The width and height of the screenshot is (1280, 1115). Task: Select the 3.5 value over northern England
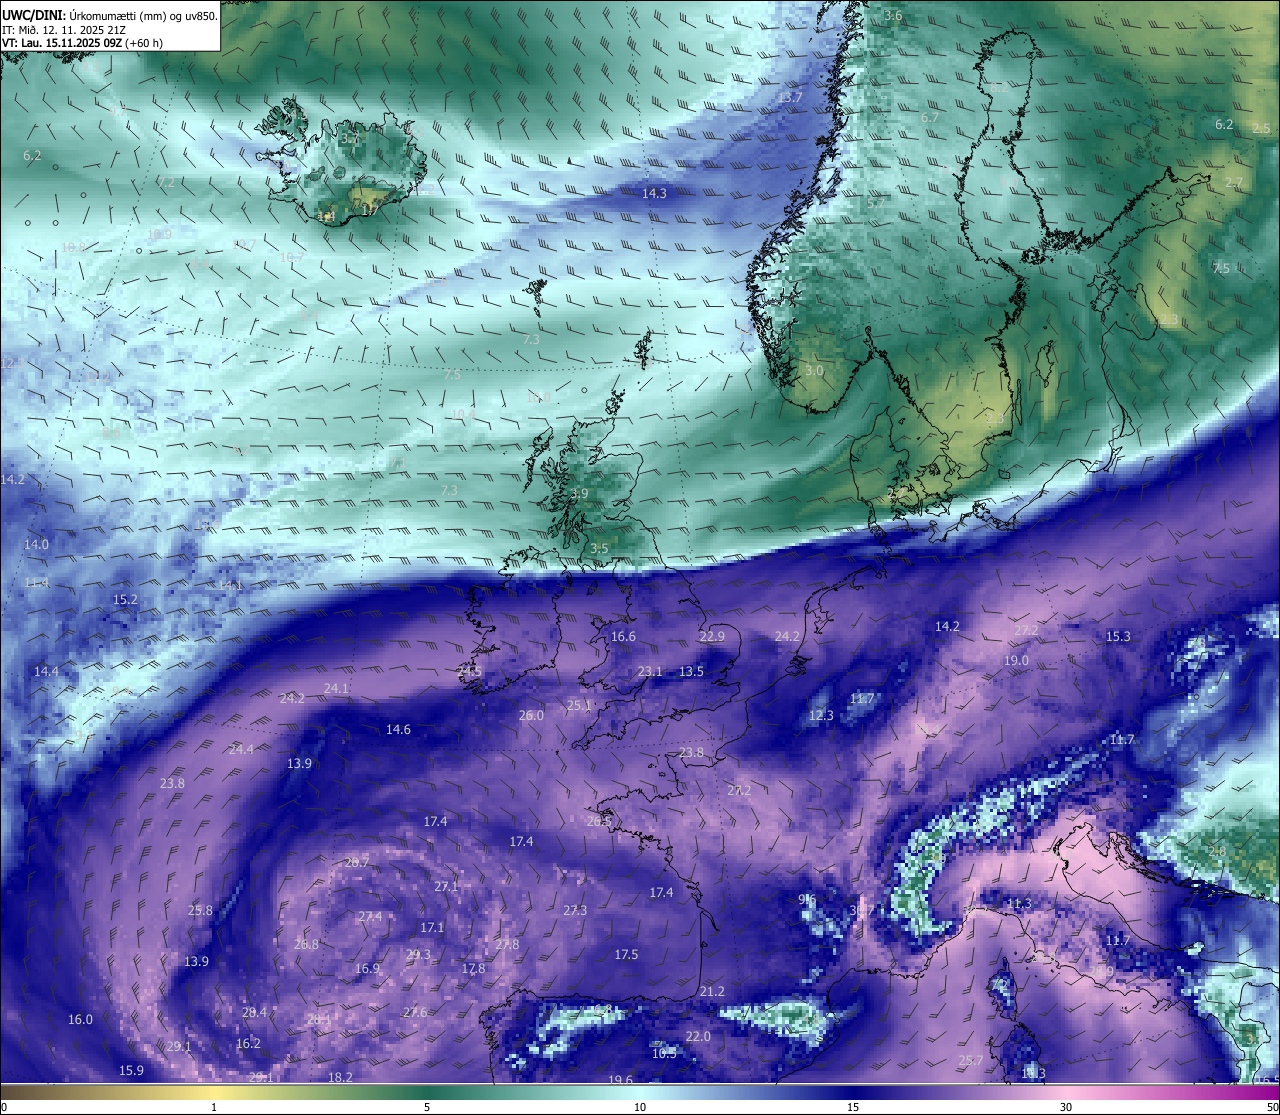(598, 548)
